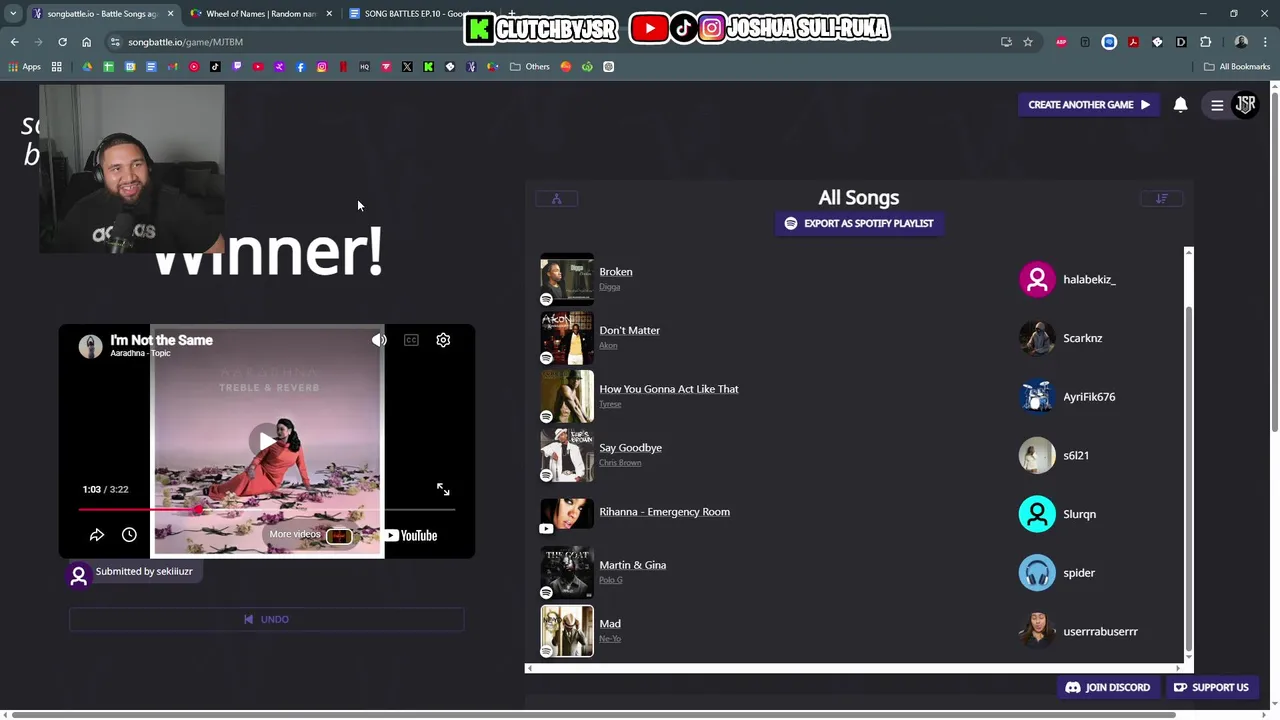Click the Say Goodbye album thumbnail
Viewport: 1280px width, 720px height.
(567, 455)
